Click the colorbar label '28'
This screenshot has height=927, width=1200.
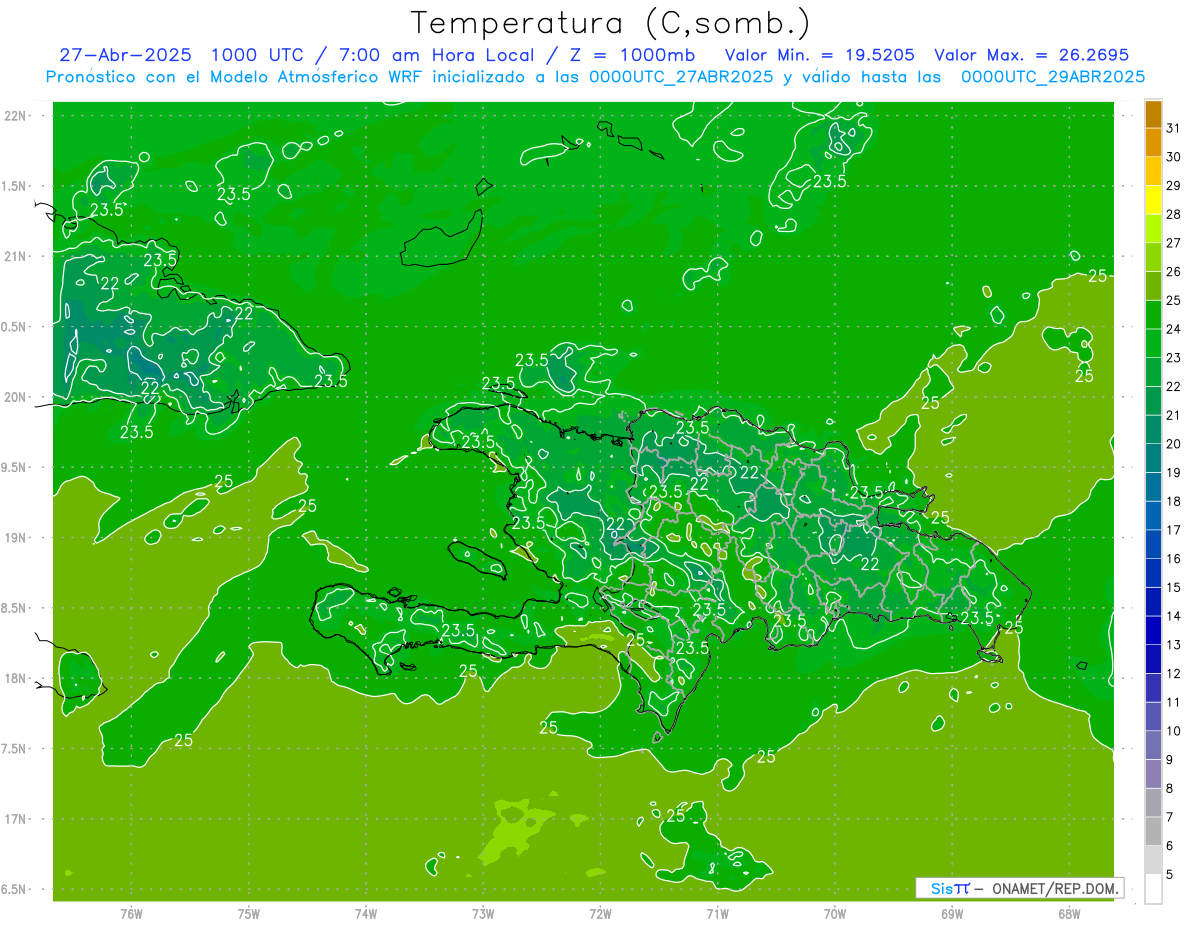1174,214
